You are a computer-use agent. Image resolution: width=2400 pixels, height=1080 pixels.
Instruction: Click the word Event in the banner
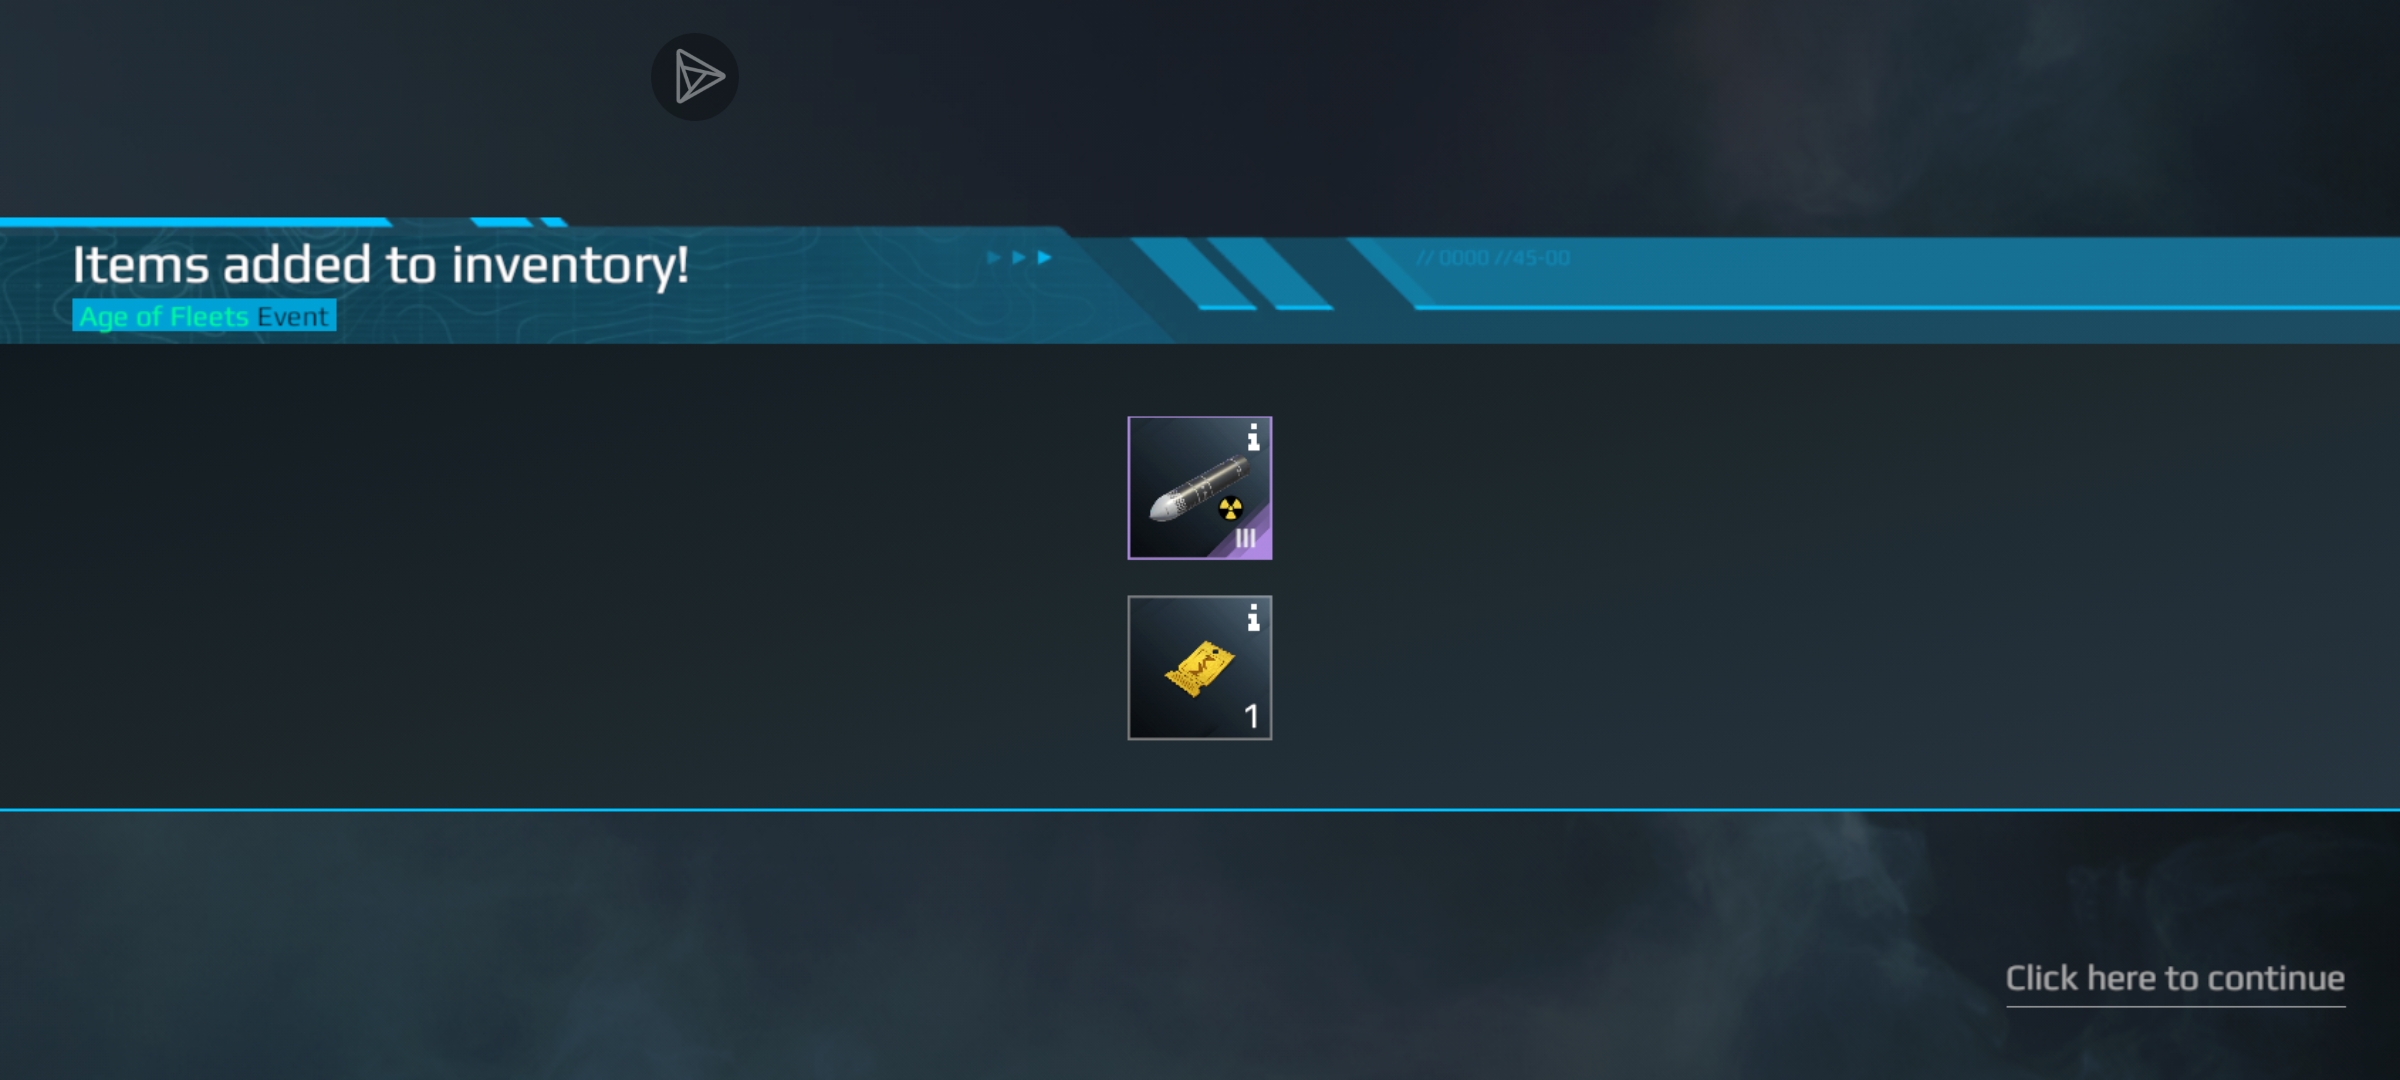pyautogui.click(x=292, y=316)
